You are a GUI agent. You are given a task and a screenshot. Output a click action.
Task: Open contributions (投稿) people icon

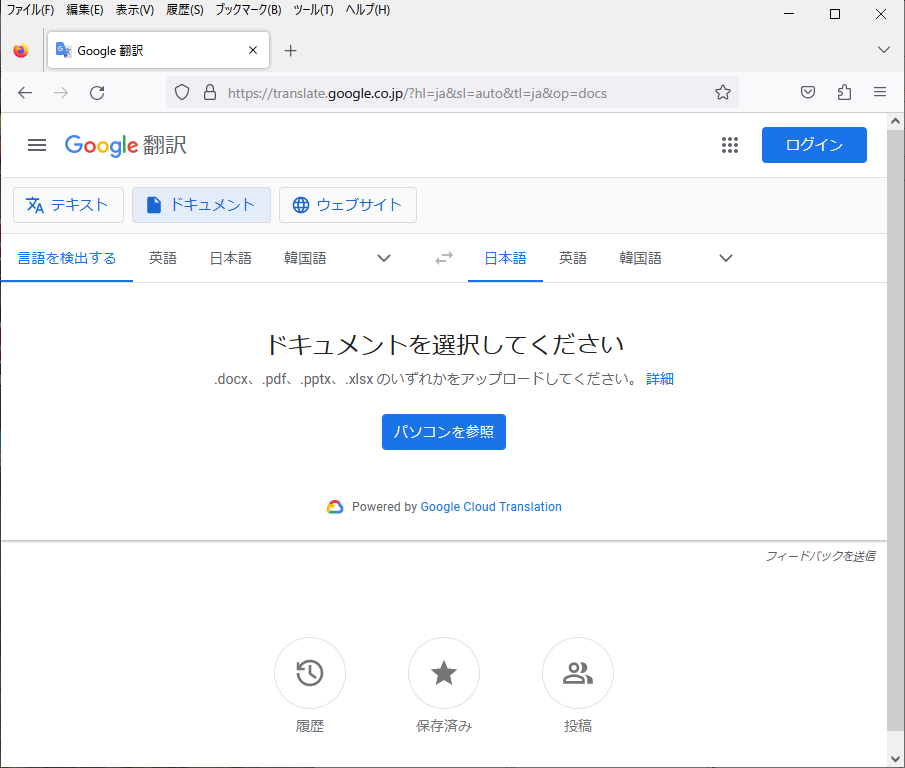pos(578,673)
